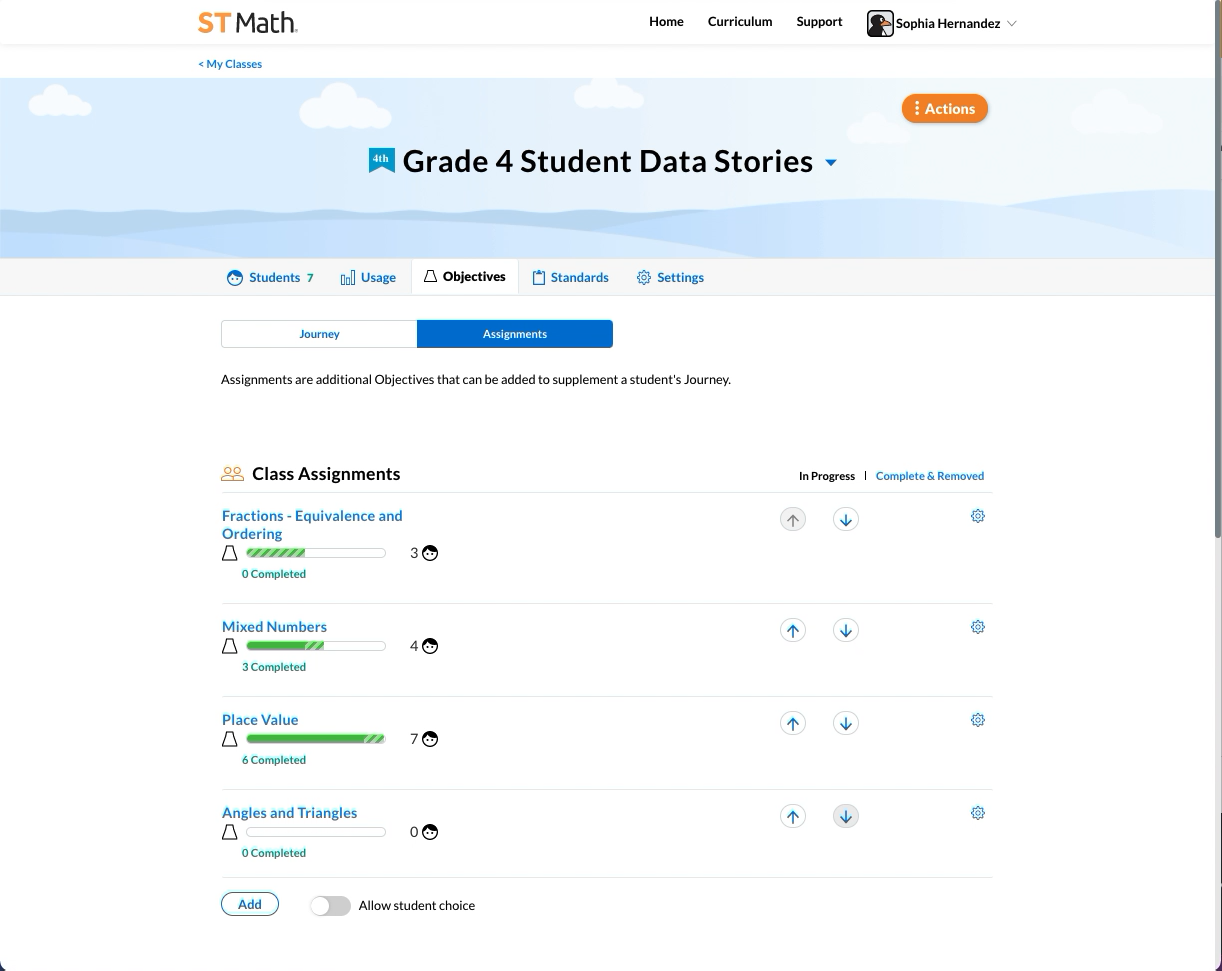Click the ST Math logo

click(246, 21)
